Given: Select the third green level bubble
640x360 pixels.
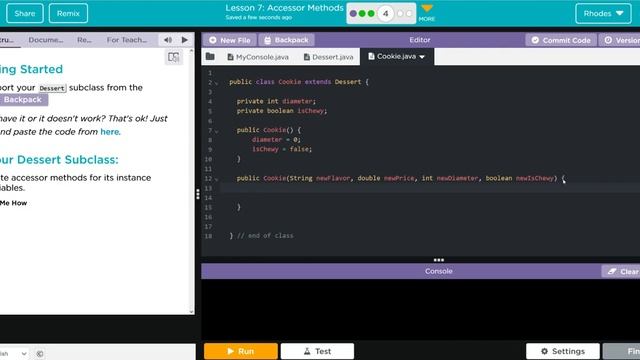Looking at the screenshot, I should (371, 14).
